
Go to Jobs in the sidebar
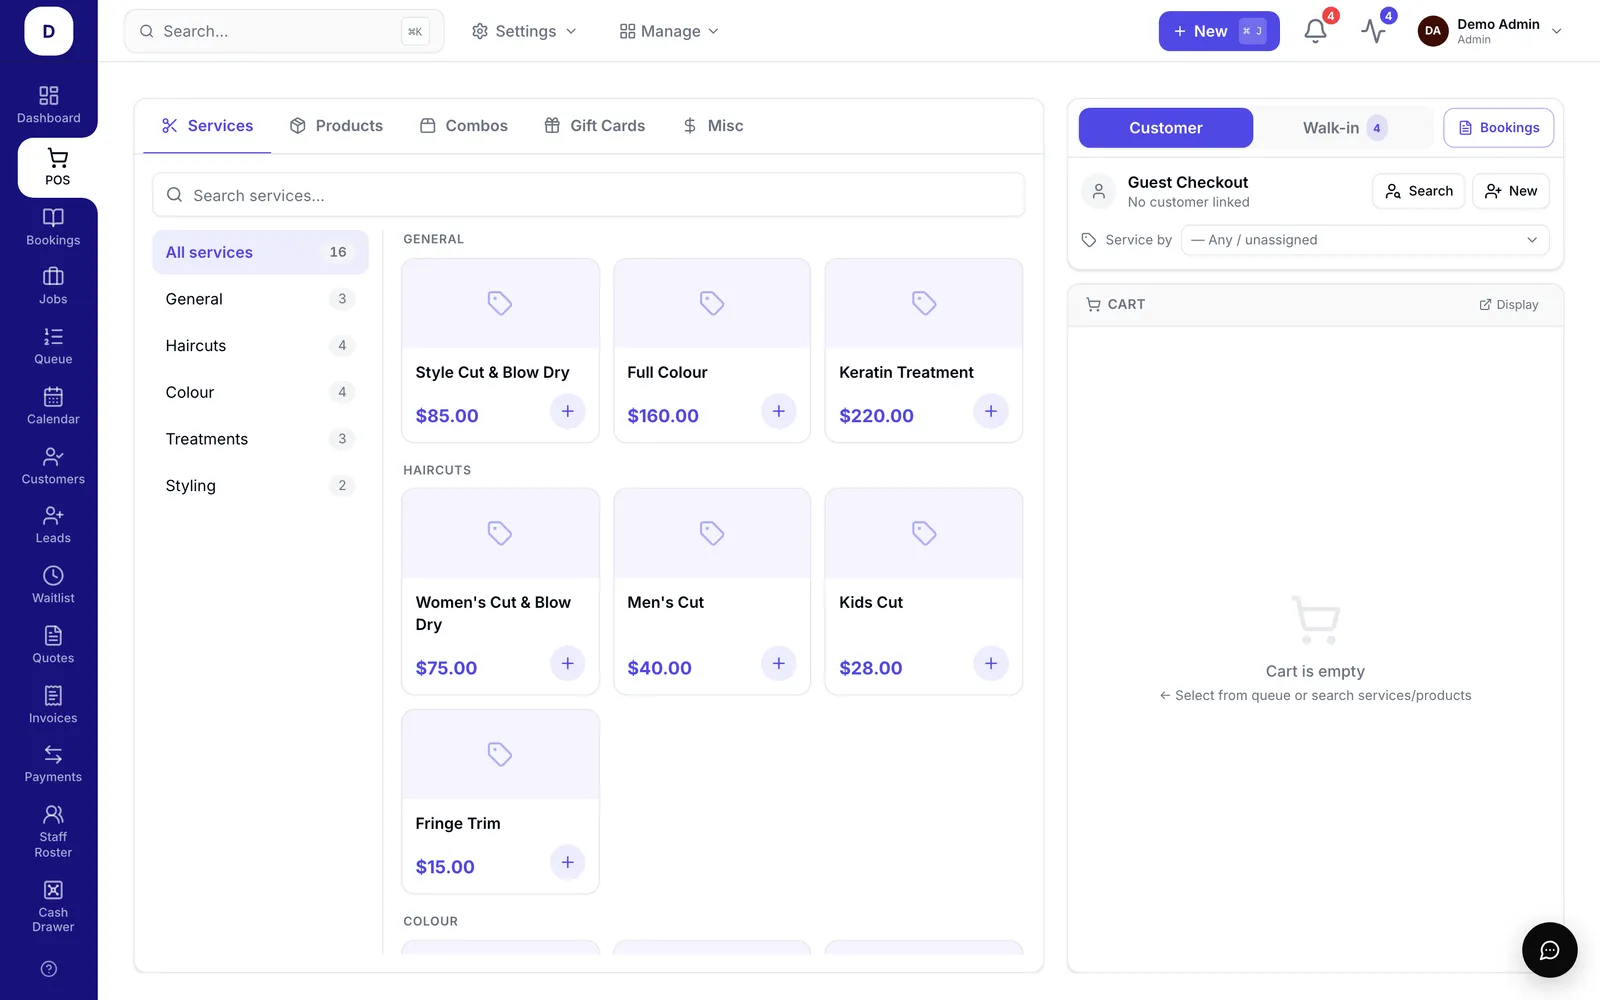[x=53, y=286]
